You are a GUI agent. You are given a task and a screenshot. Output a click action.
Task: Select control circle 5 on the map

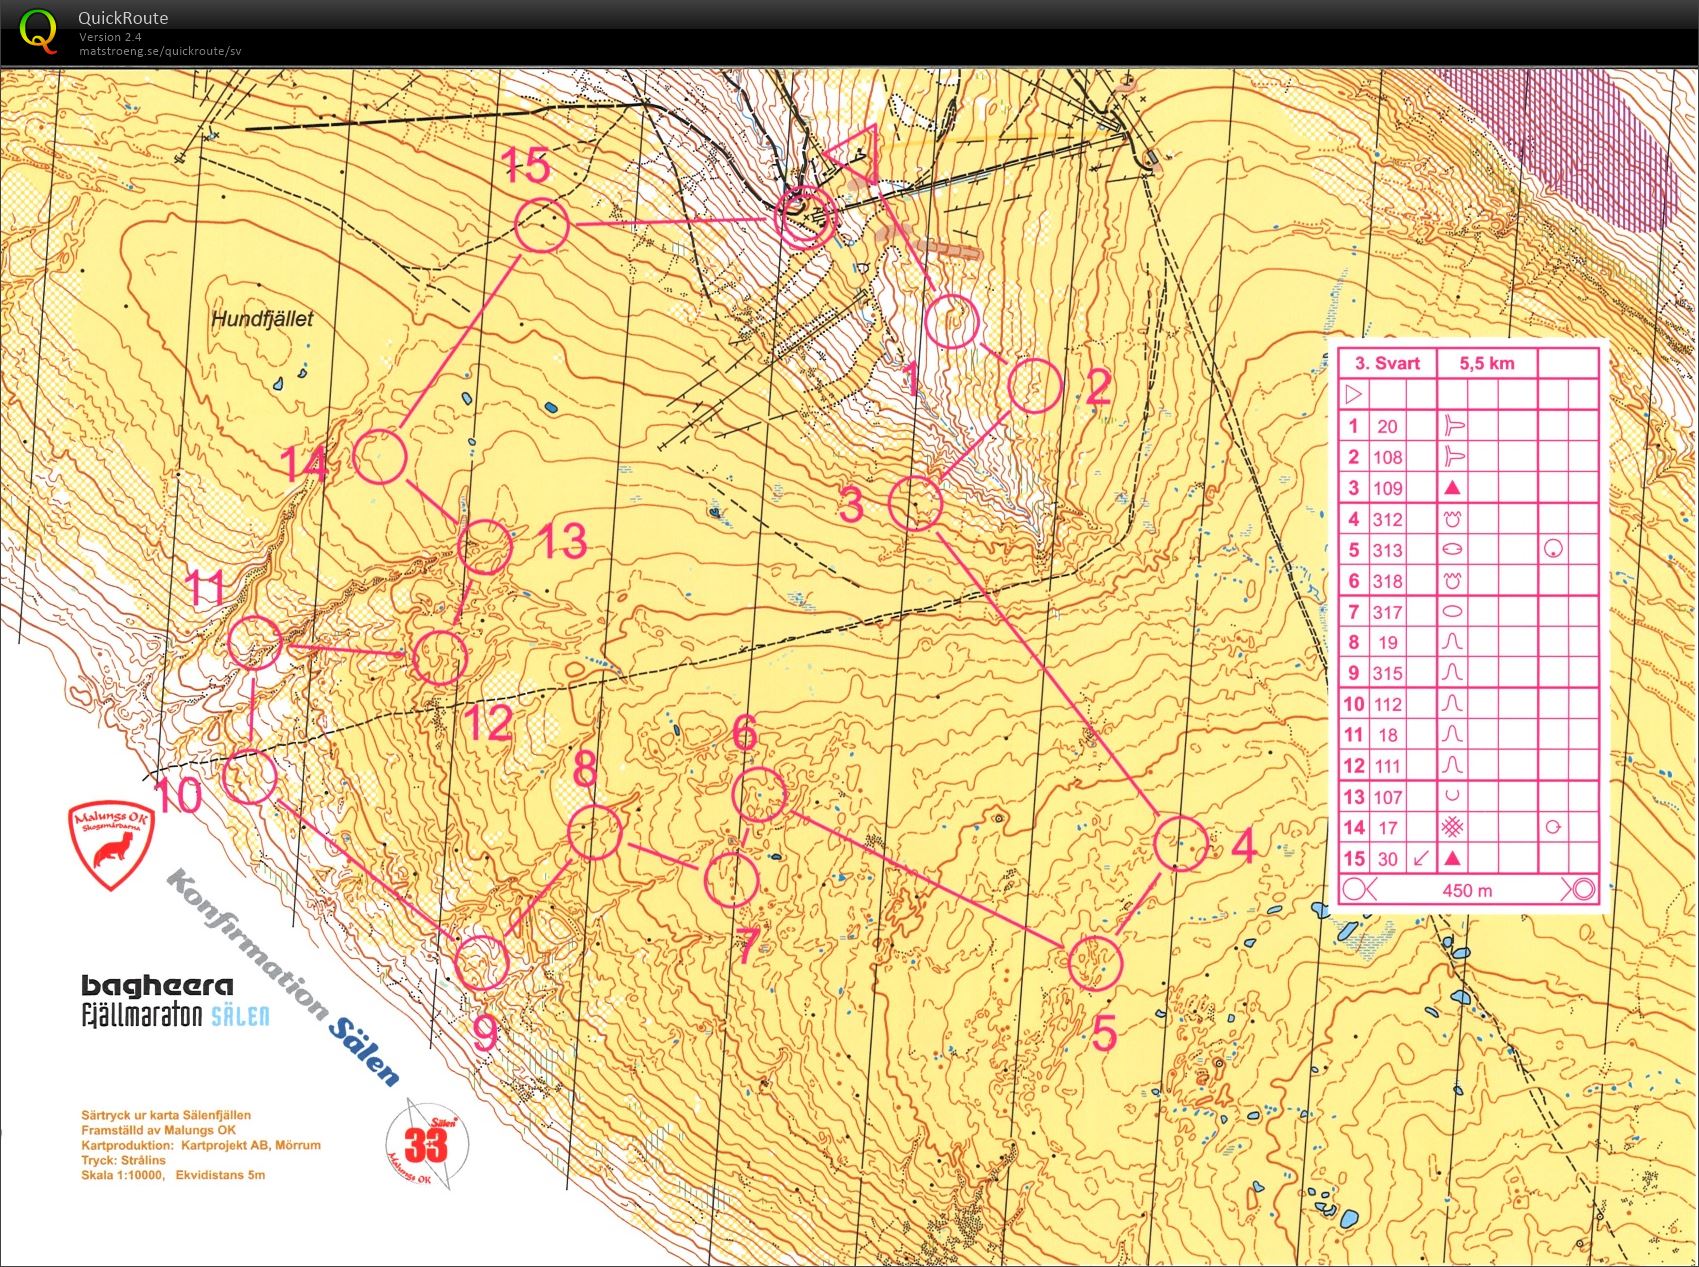coord(1095,962)
